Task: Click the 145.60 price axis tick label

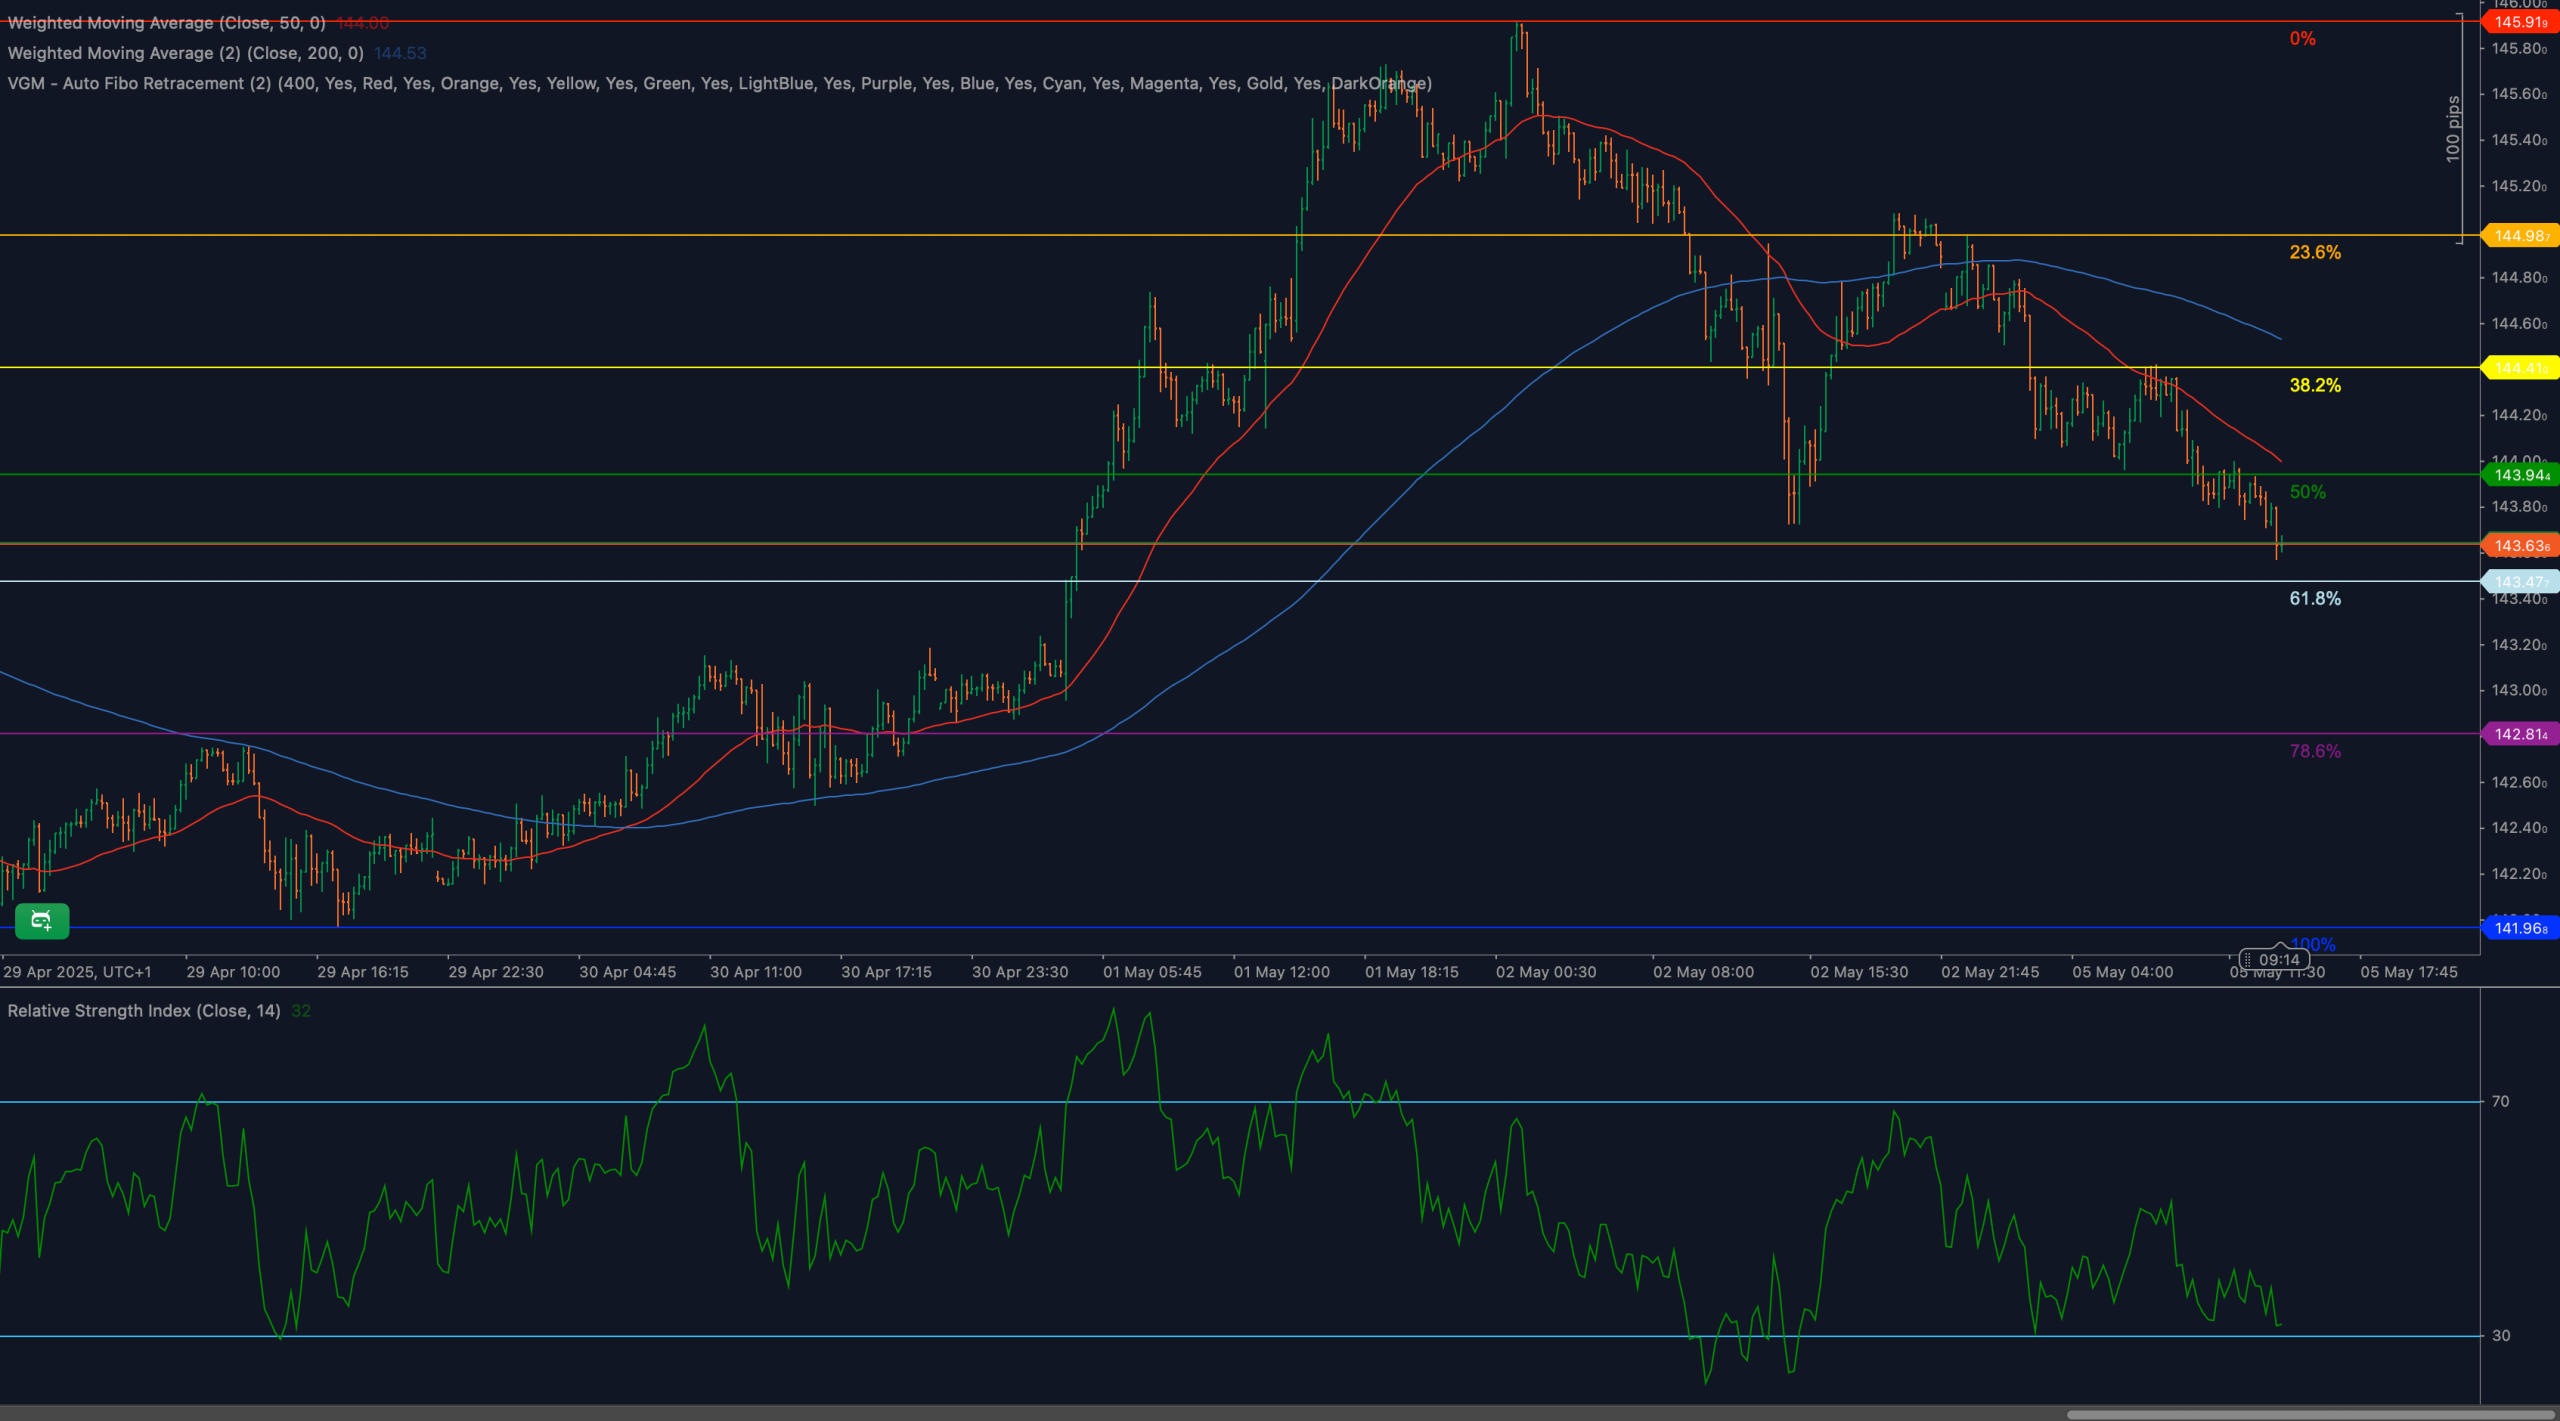Action: coord(2519,94)
